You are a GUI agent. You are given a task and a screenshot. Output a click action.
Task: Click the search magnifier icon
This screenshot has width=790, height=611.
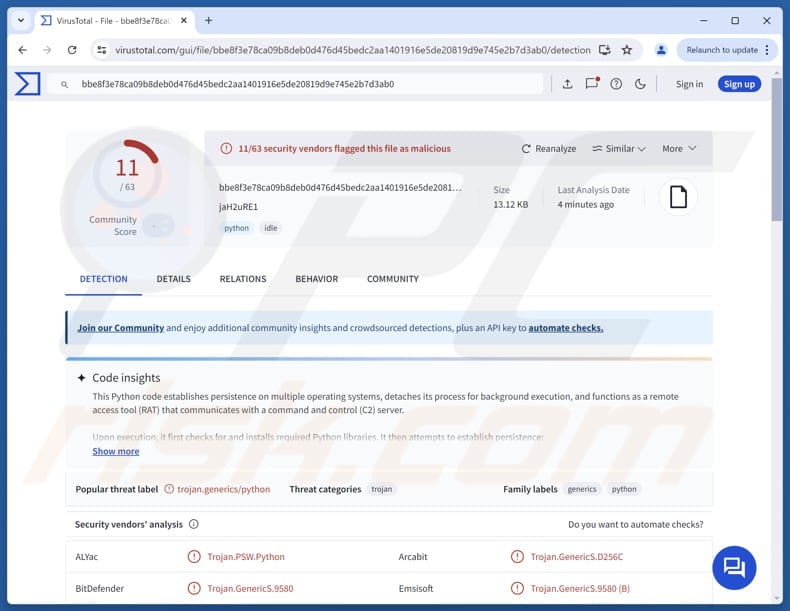(x=64, y=85)
